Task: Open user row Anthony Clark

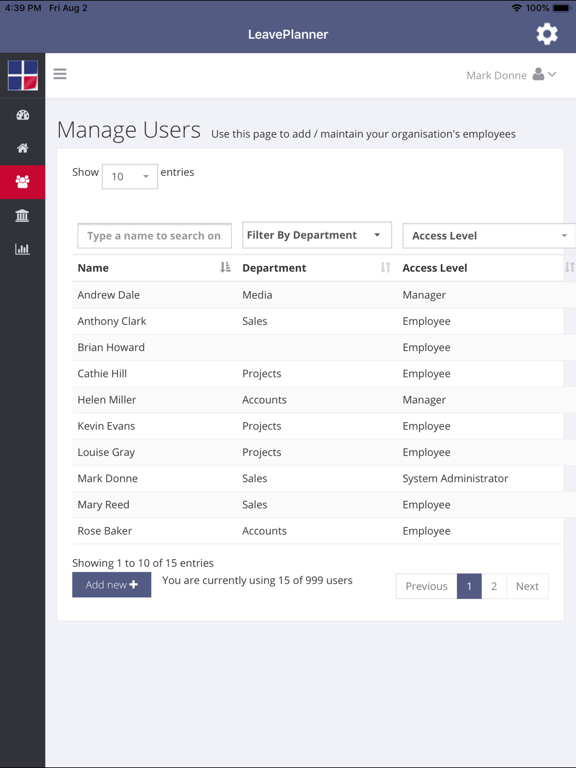Action: (324, 321)
